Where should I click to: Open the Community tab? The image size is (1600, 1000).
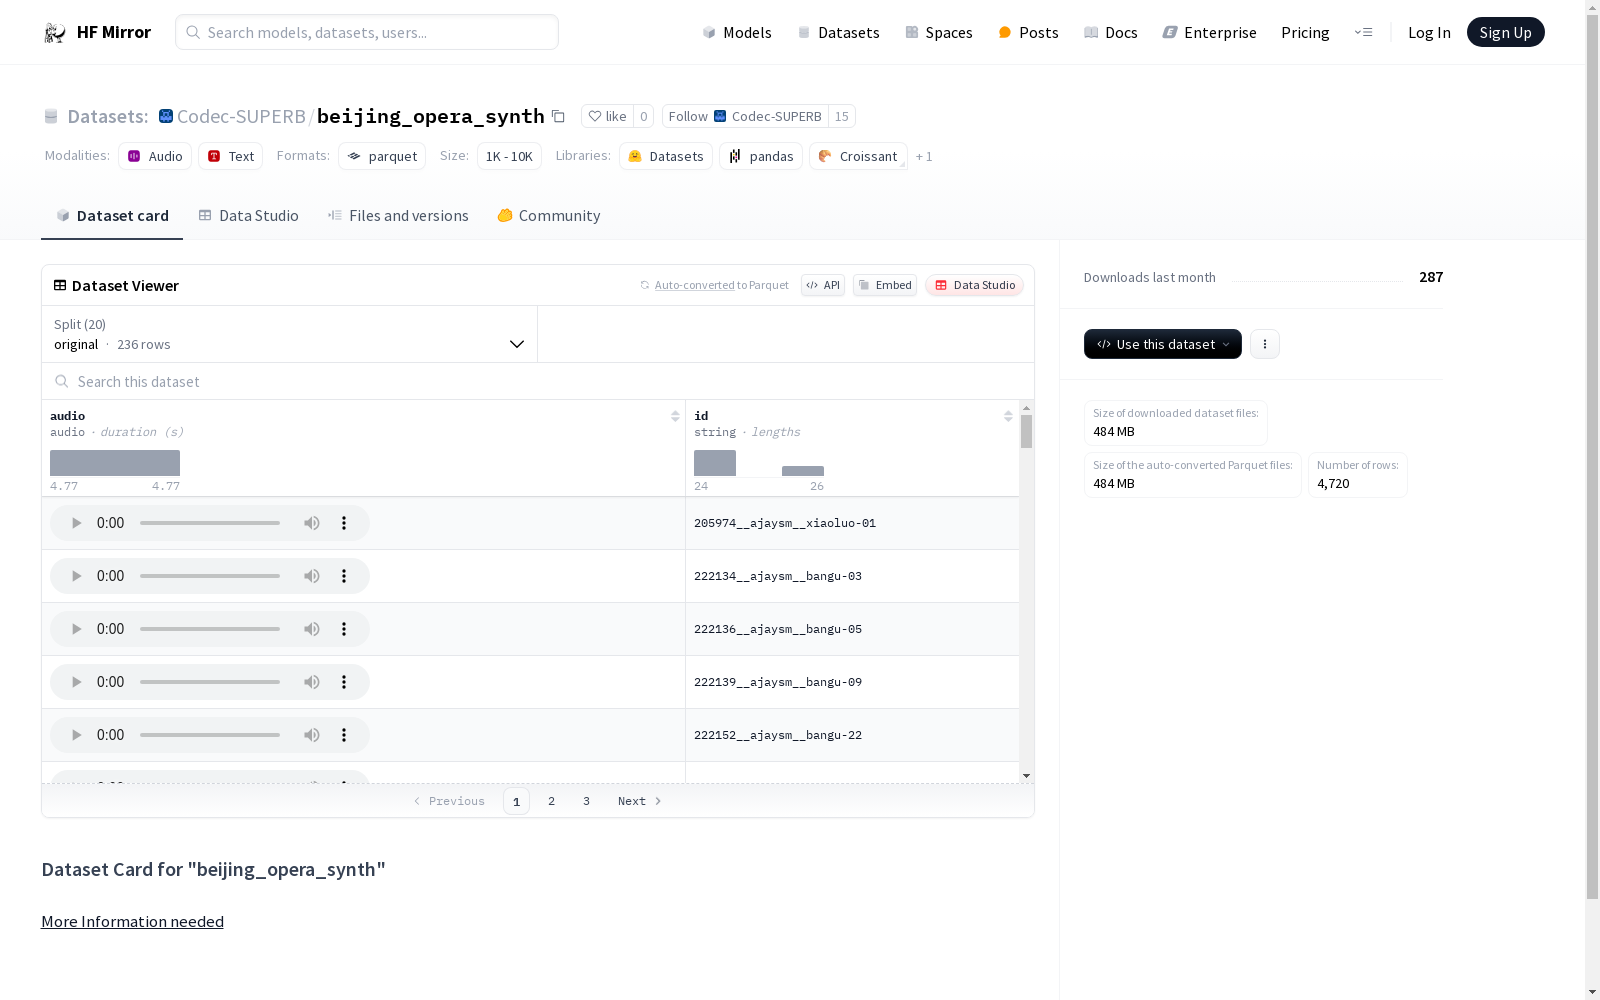tap(549, 216)
